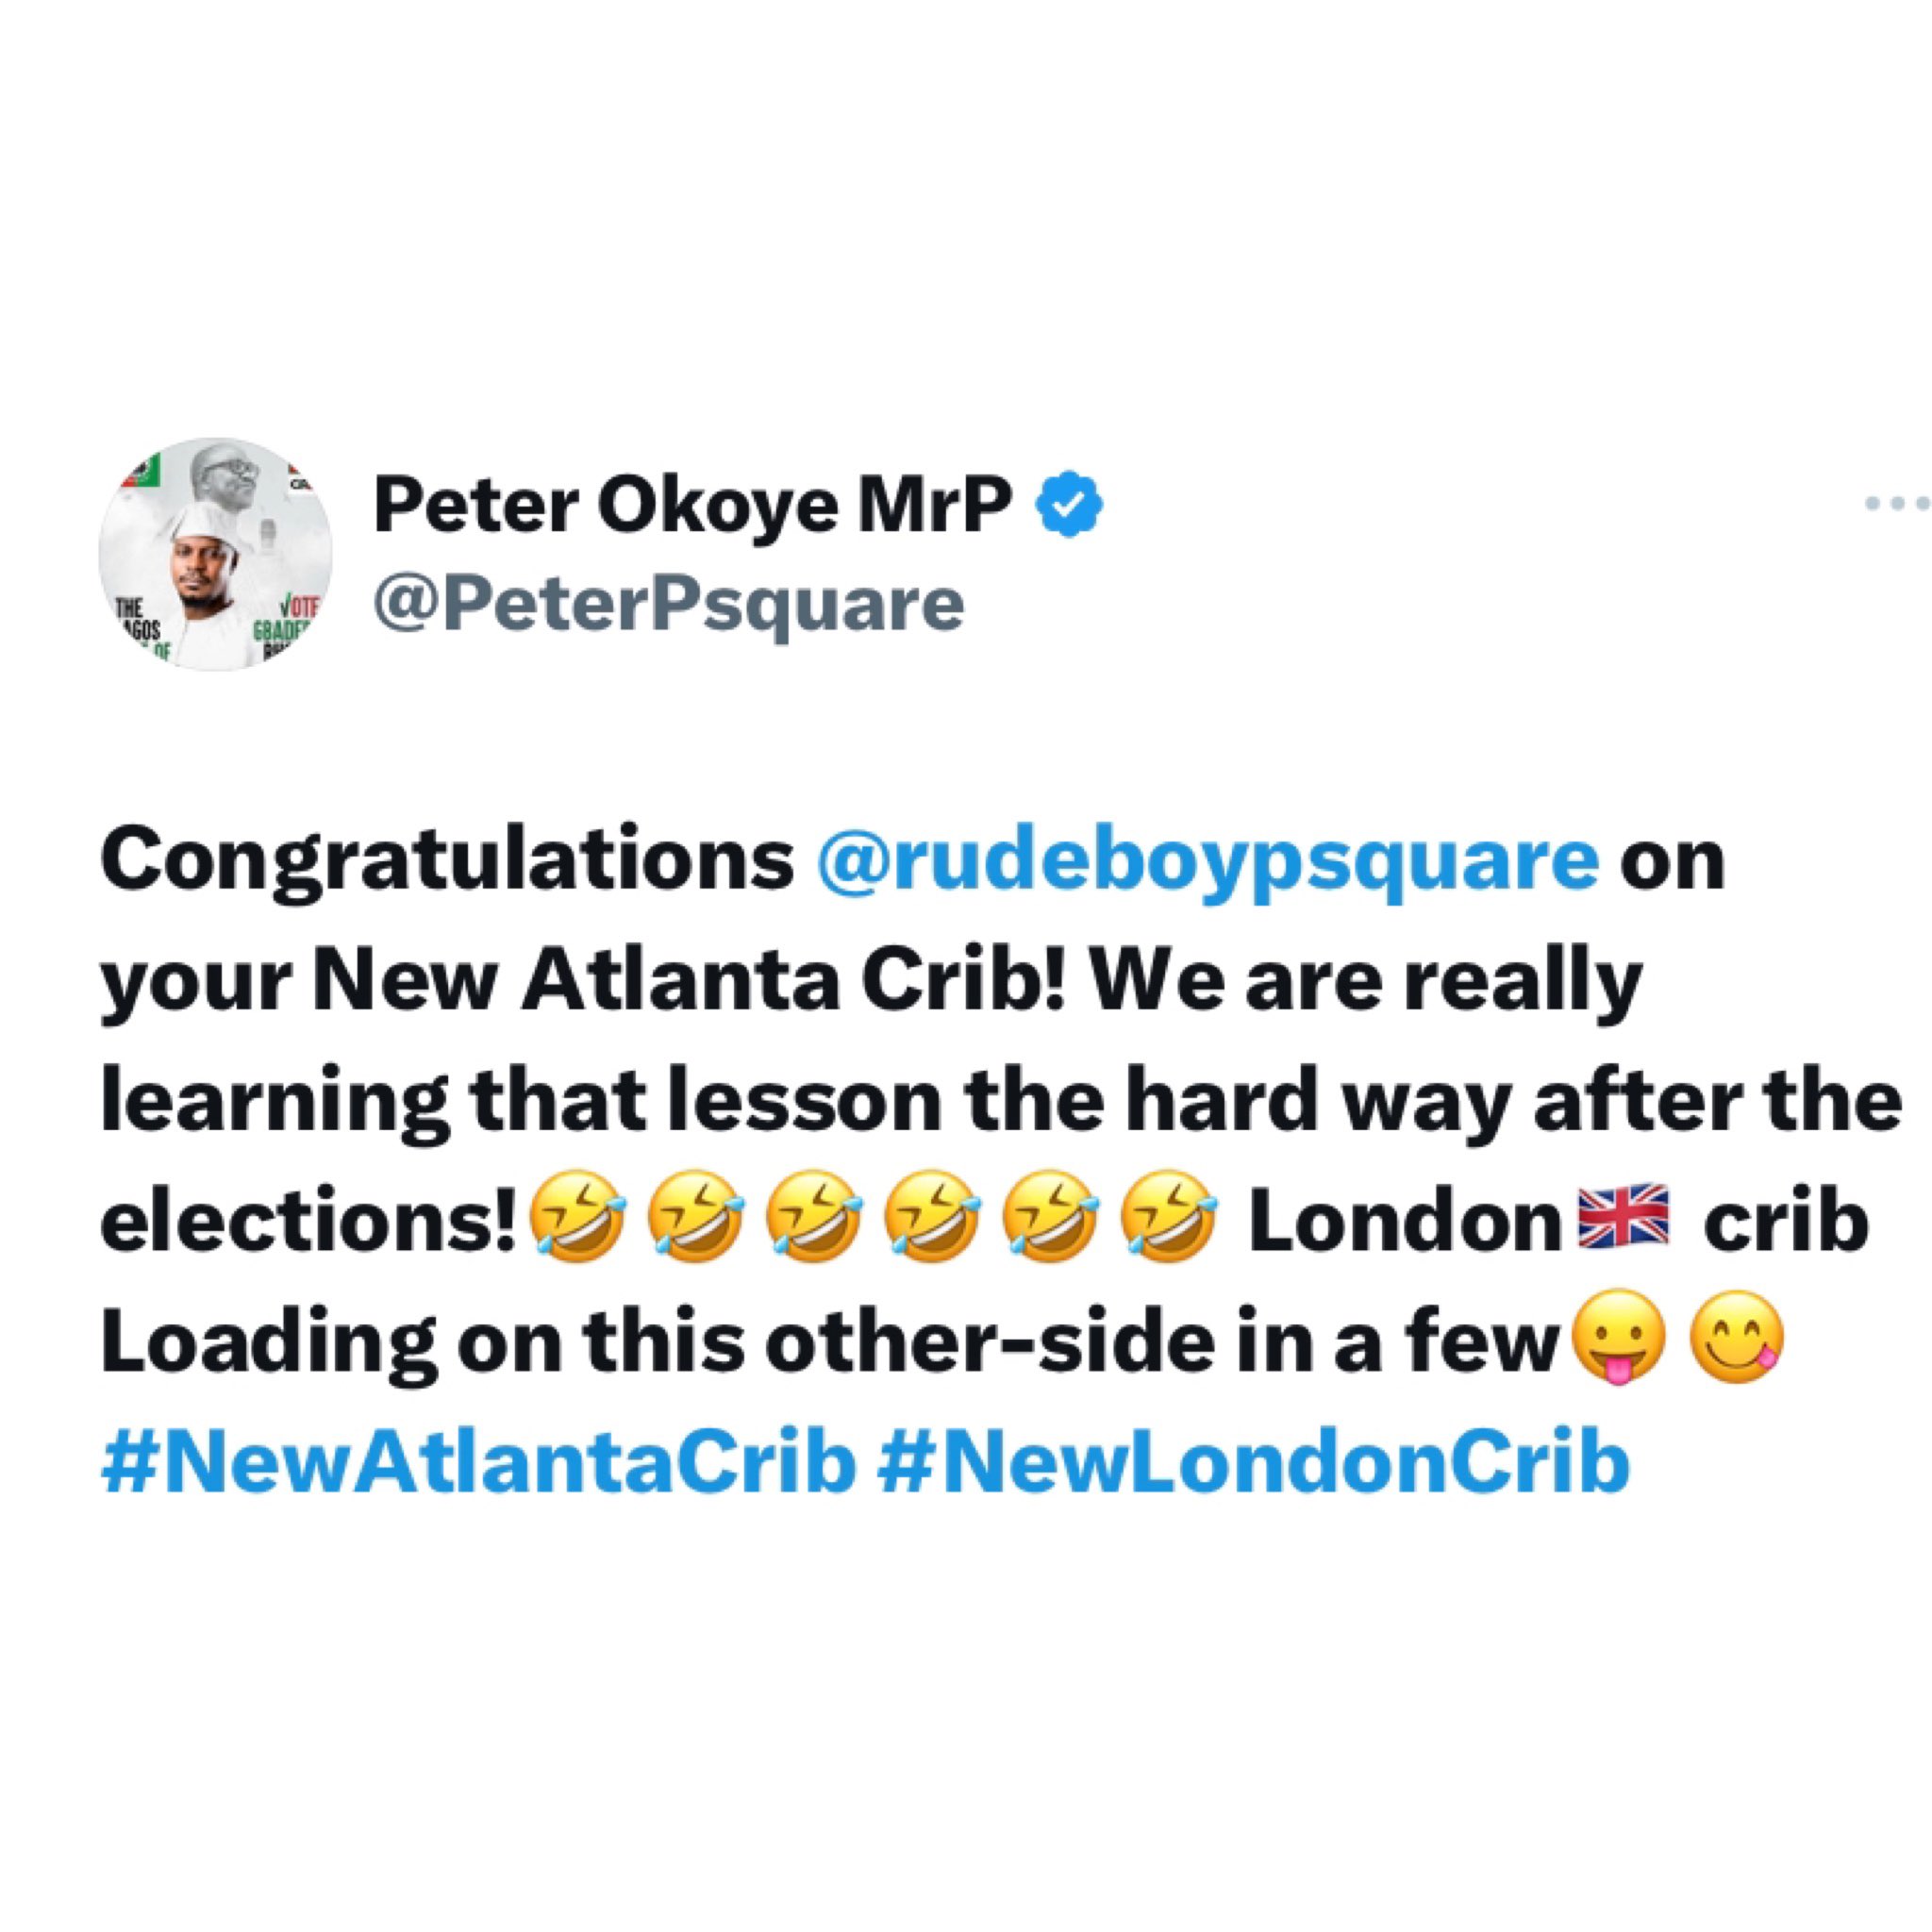Click the word Congratulations in the tweet
This screenshot has width=1932, height=1932.
(448, 862)
